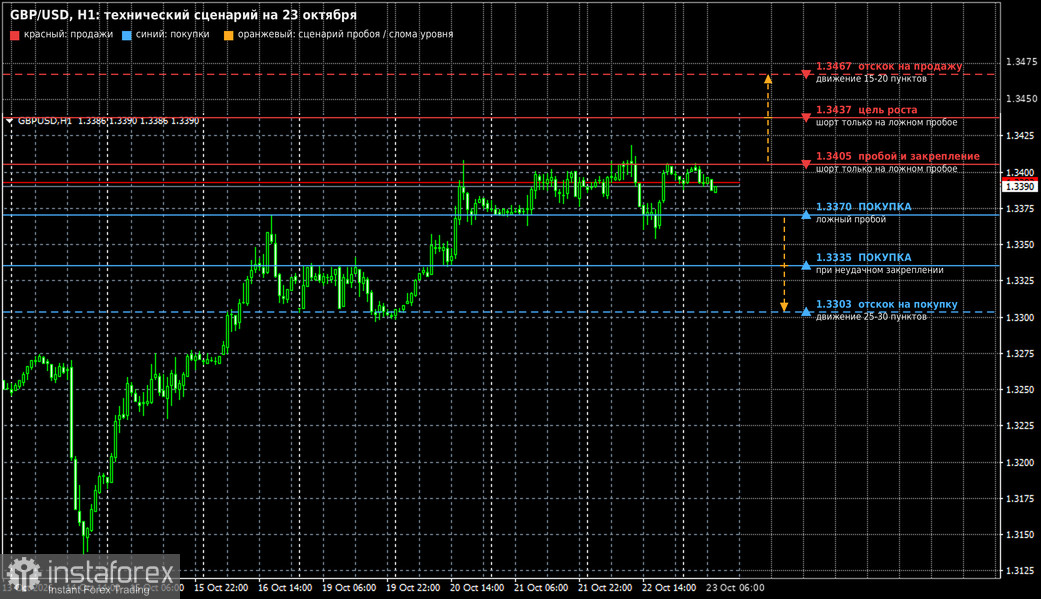The image size is (1041, 599).
Task: Click the '19 Oct 06:00' time axis label
Action: pyautogui.click(x=349, y=588)
